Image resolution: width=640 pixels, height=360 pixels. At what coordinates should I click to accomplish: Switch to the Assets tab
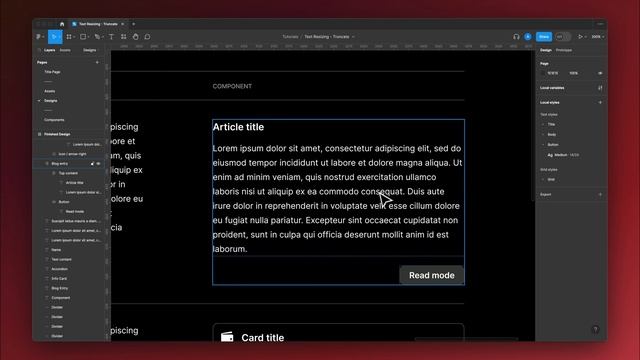tap(65, 50)
